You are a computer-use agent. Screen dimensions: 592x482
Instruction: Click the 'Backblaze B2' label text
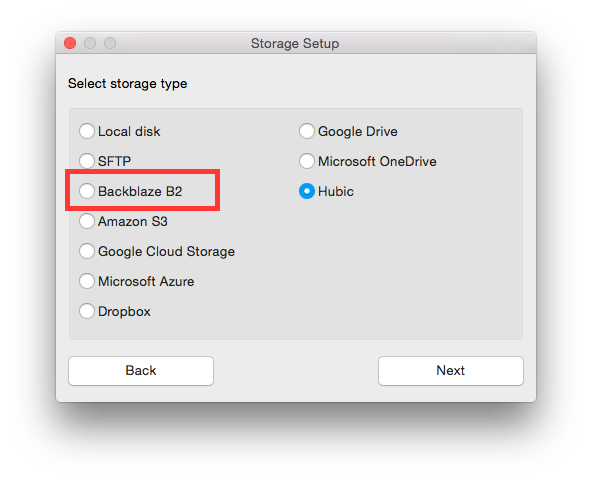(140, 191)
